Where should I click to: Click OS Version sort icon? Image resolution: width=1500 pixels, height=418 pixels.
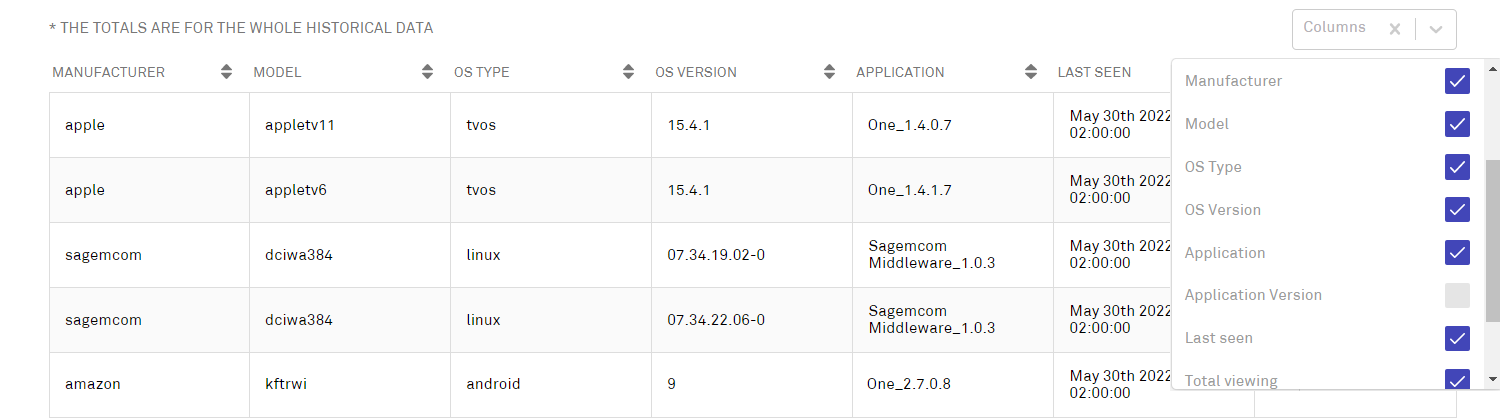click(x=829, y=72)
